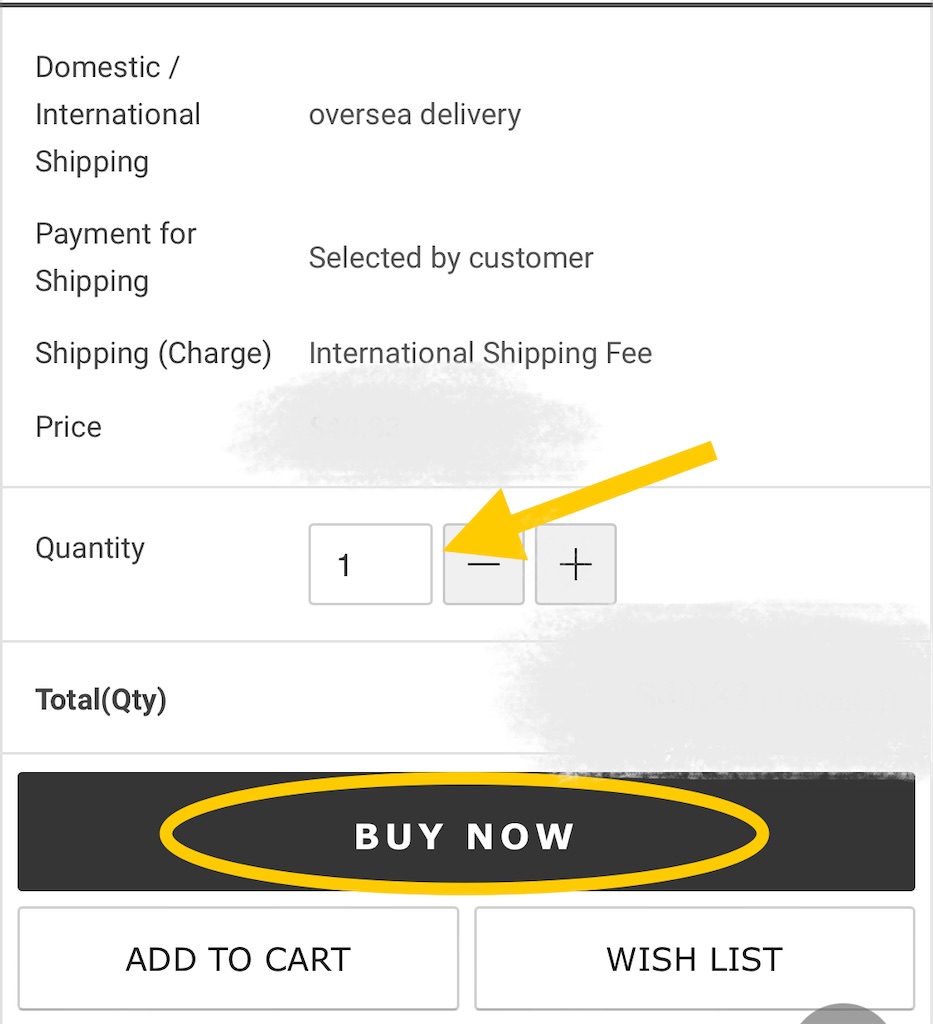Click the 'Selected by customer' value
The width and height of the screenshot is (933, 1024).
point(451,258)
